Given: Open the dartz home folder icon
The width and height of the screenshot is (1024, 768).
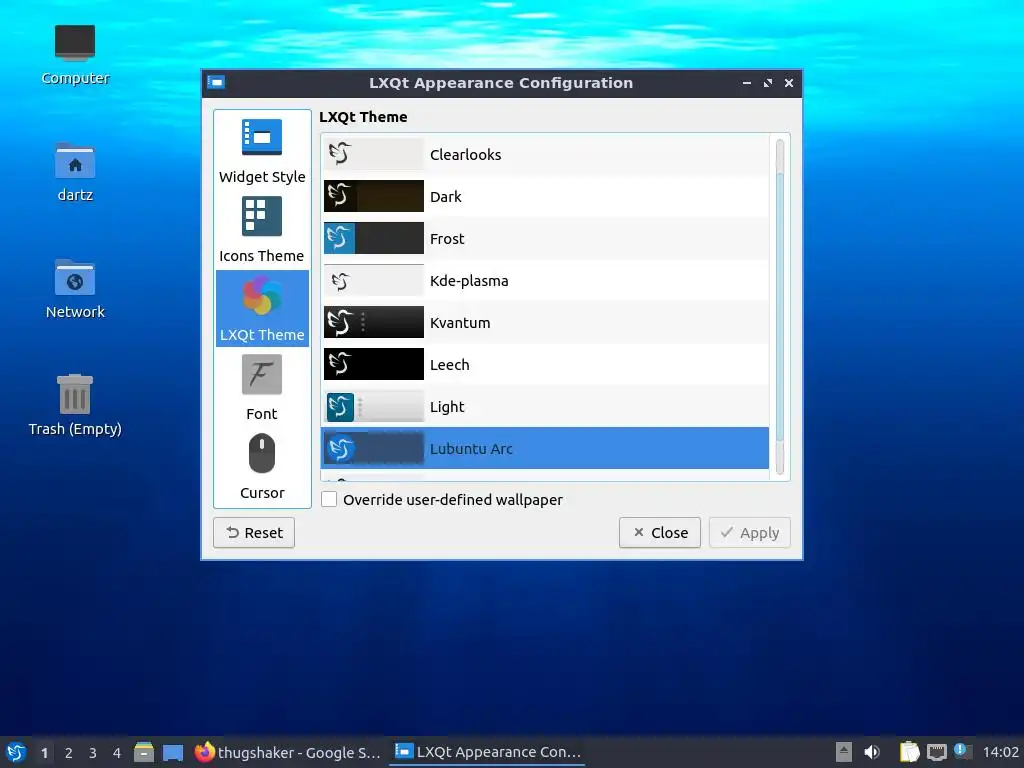Looking at the screenshot, I should click(x=75, y=160).
